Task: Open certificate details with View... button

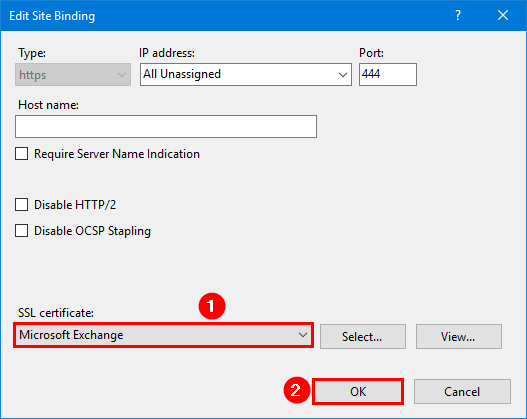Action: (458, 336)
